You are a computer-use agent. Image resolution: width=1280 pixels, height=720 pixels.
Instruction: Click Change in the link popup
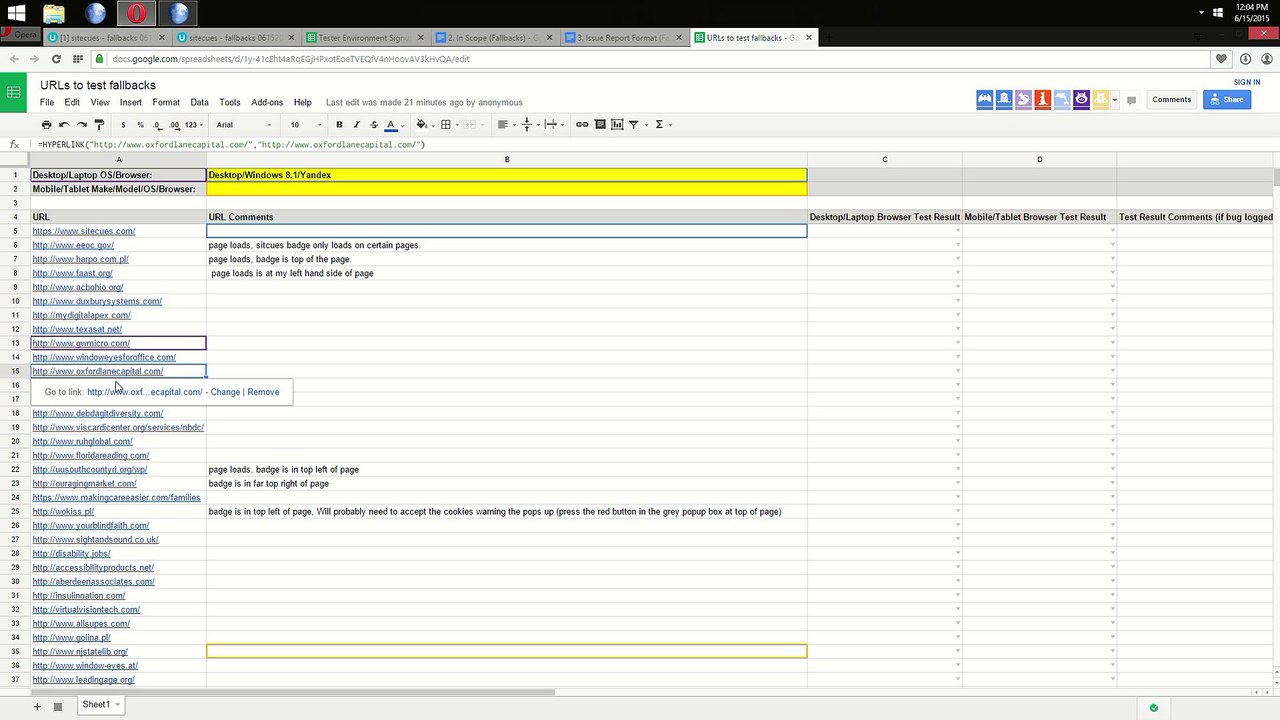click(225, 392)
